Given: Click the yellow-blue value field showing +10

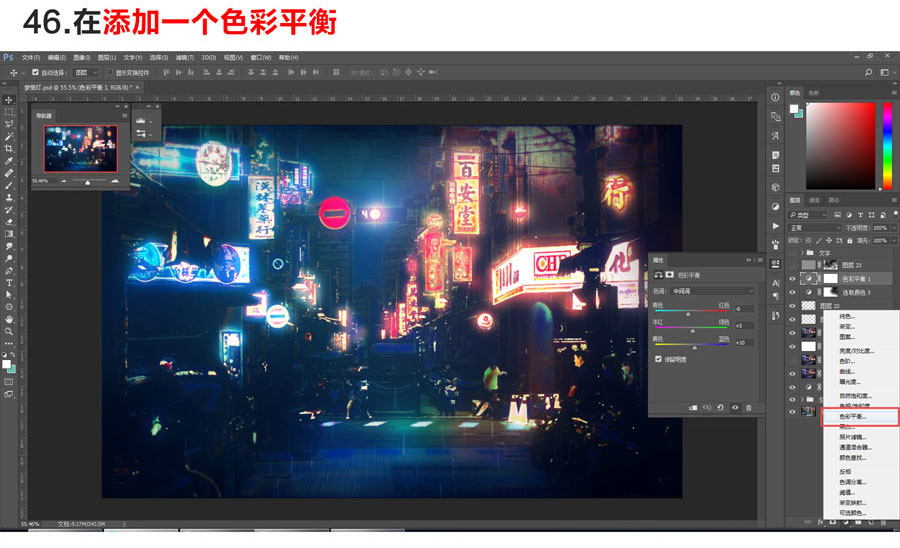Looking at the screenshot, I should point(744,343).
